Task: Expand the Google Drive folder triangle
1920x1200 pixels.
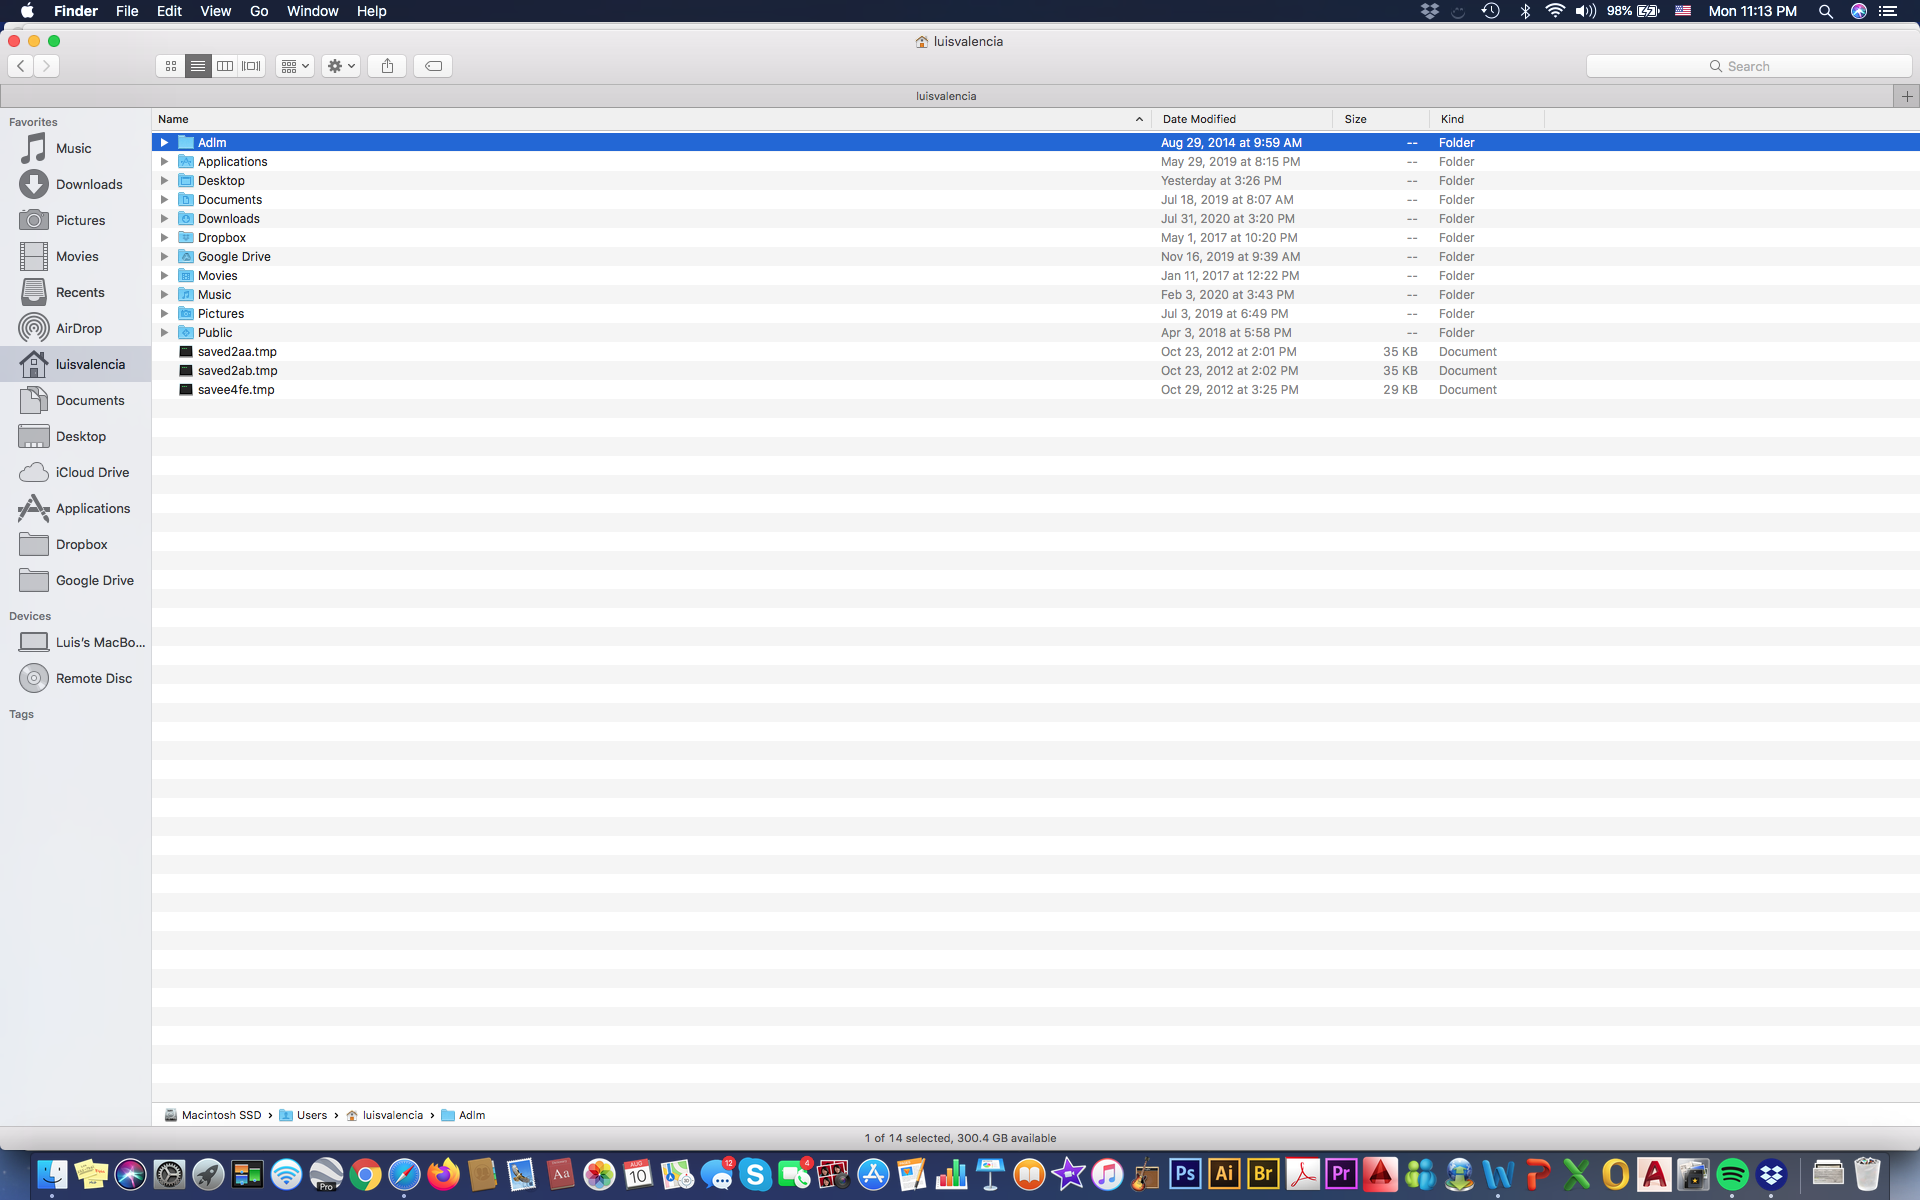Action: click(165, 257)
